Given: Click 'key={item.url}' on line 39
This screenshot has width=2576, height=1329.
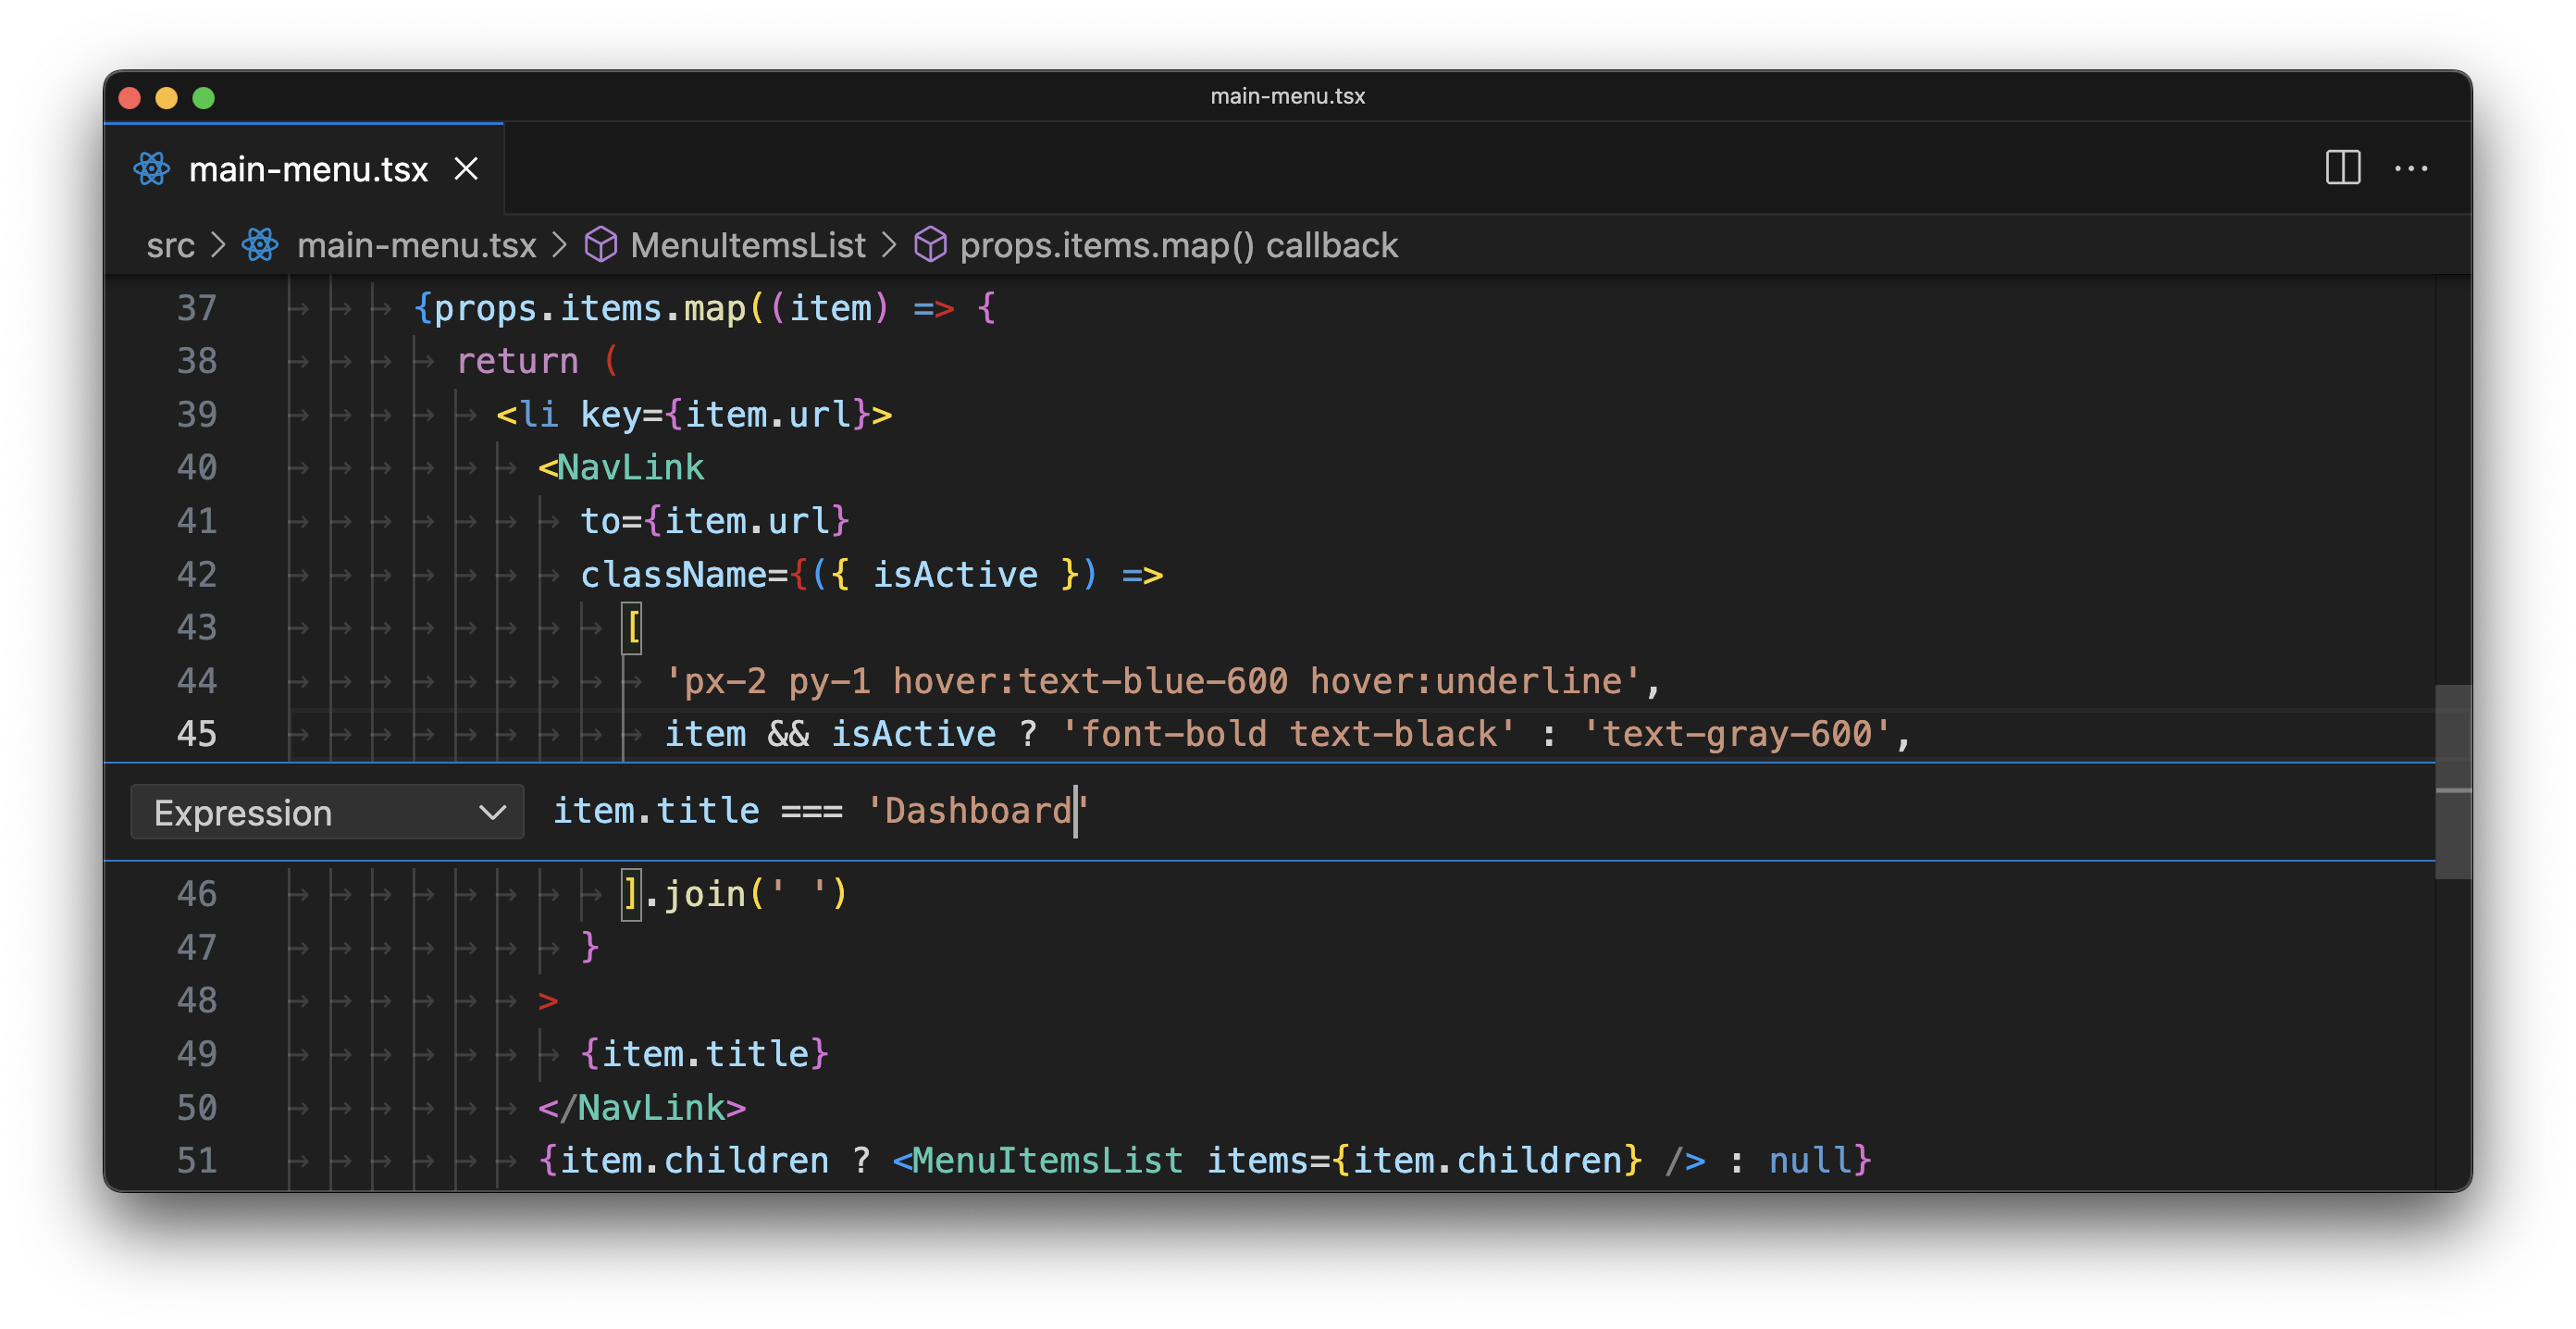Looking at the screenshot, I should 725,414.
